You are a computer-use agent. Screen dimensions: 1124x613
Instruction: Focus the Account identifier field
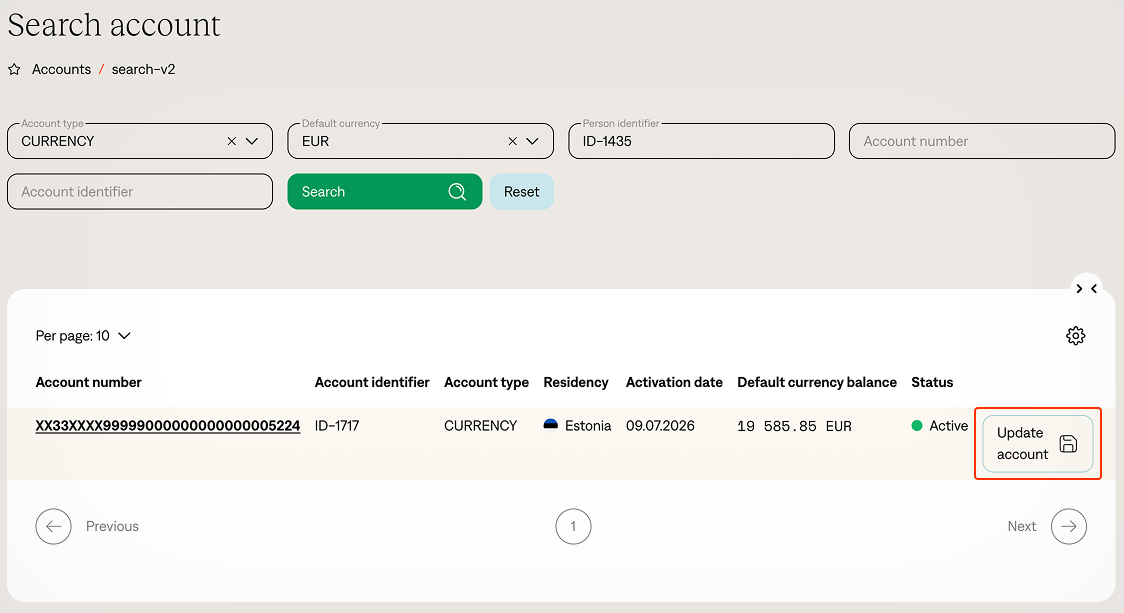[139, 192]
